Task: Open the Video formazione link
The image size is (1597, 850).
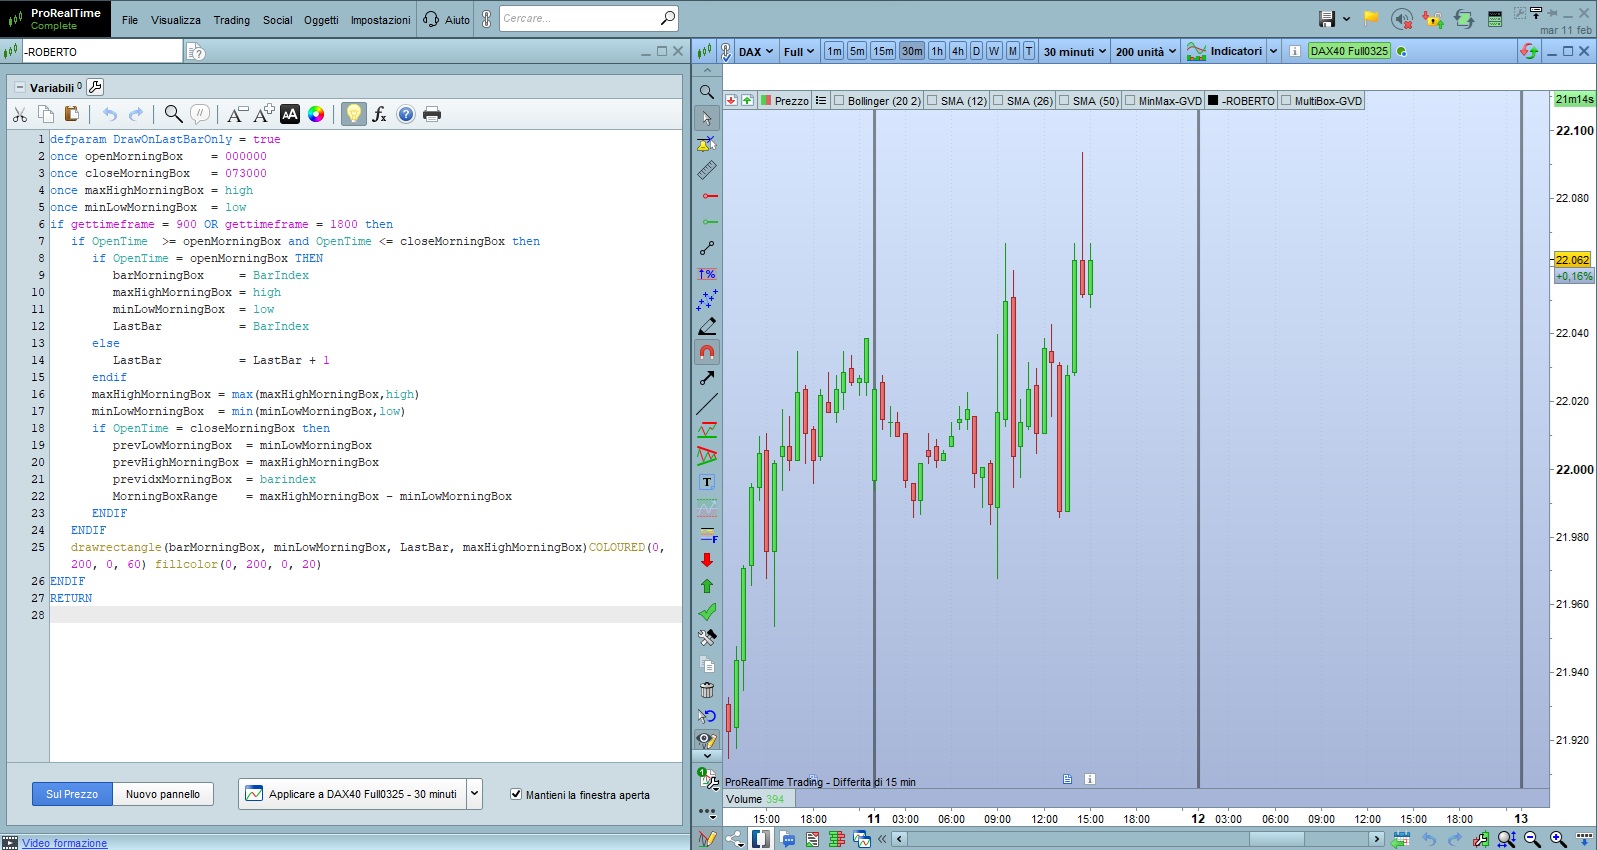Action: 65,843
